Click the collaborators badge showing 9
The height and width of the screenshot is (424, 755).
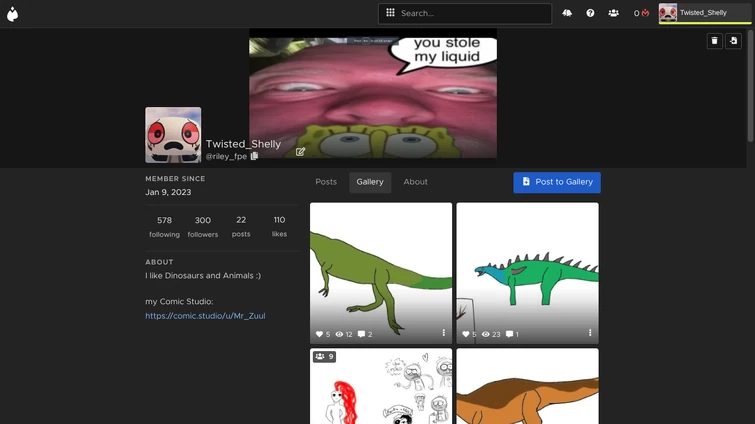(324, 357)
